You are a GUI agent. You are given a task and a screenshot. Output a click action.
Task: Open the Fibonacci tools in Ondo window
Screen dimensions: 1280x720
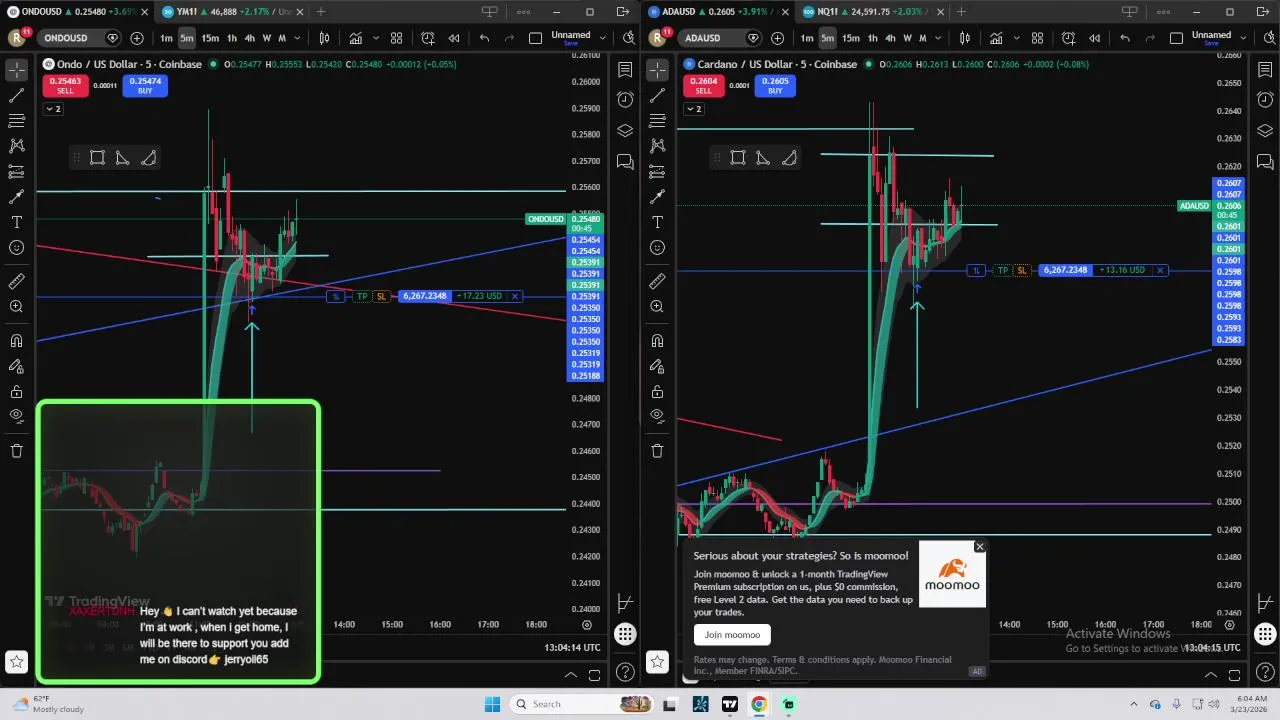[16, 121]
